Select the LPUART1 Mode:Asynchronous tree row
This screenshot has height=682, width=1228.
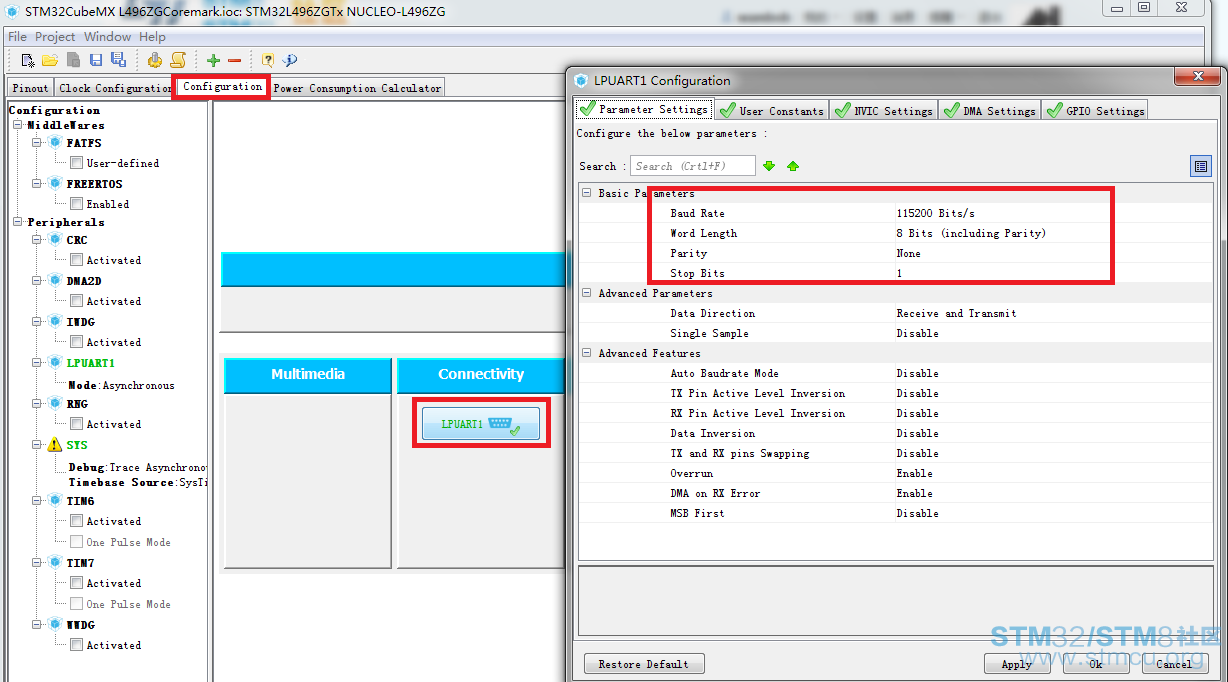click(x=121, y=385)
